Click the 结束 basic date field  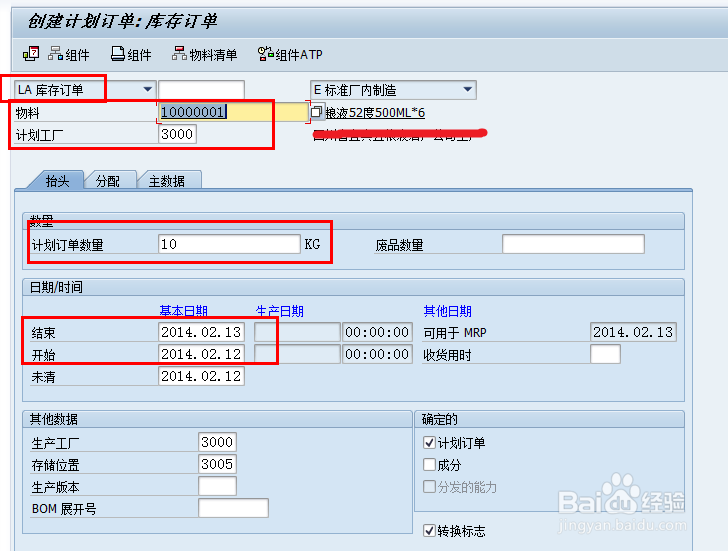point(202,332)
